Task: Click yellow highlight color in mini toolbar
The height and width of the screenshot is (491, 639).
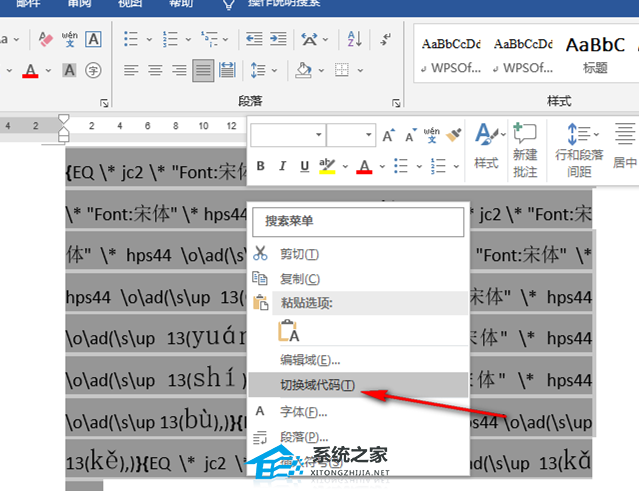Action: tap(327, 166)
